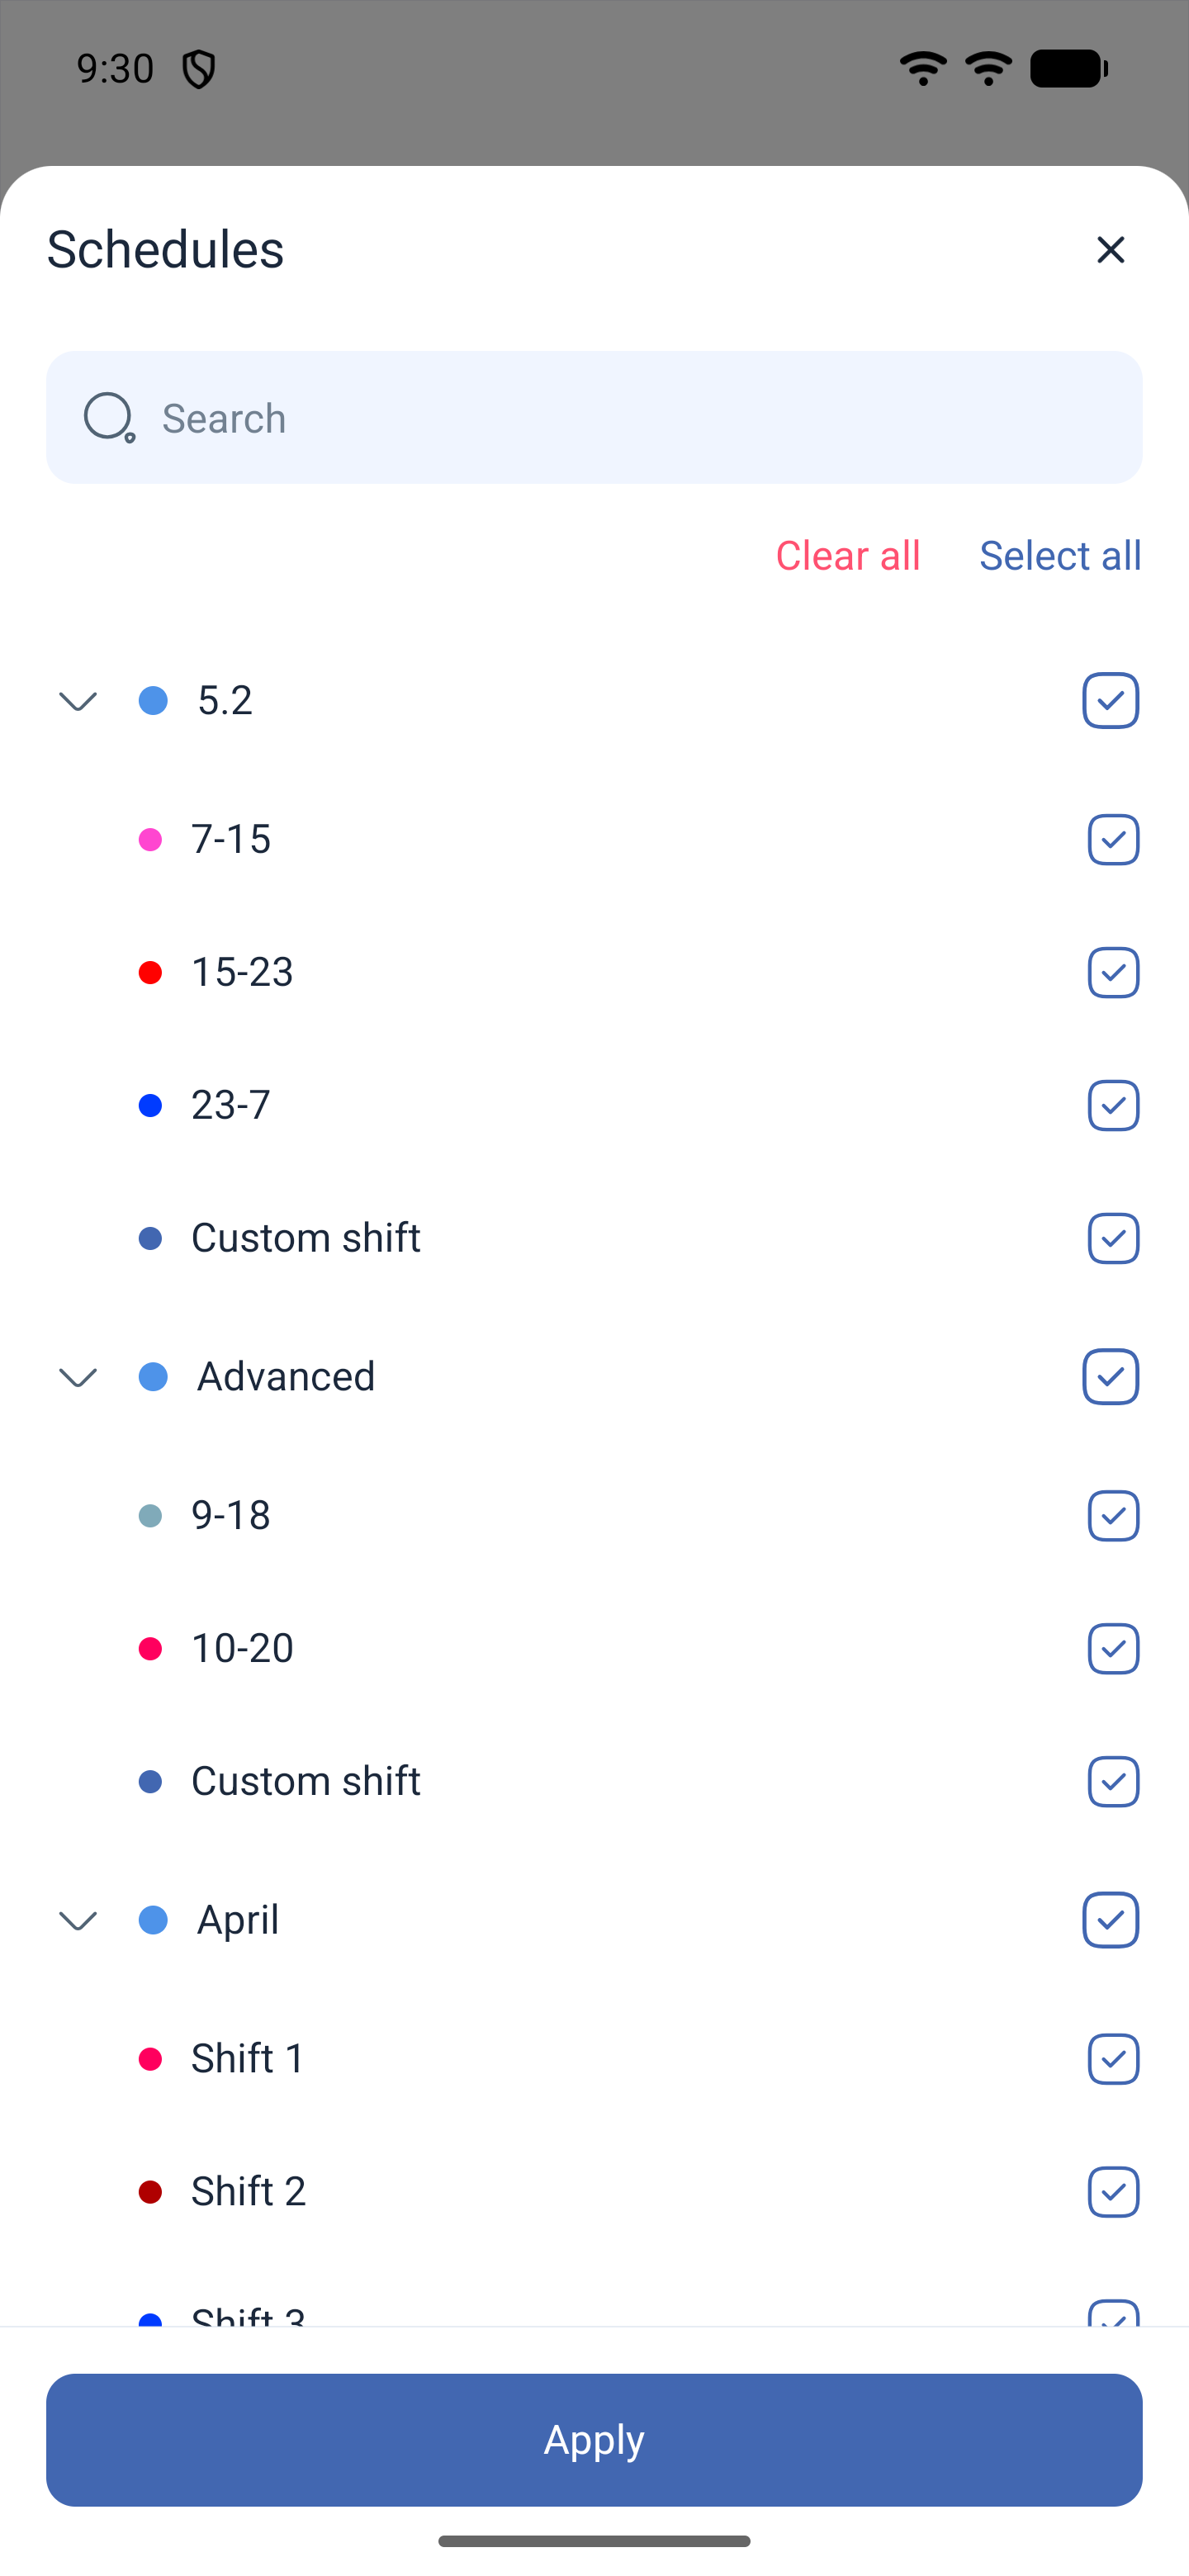Tap Clear all link
1189x2576 pixels.
coord(848,555)
